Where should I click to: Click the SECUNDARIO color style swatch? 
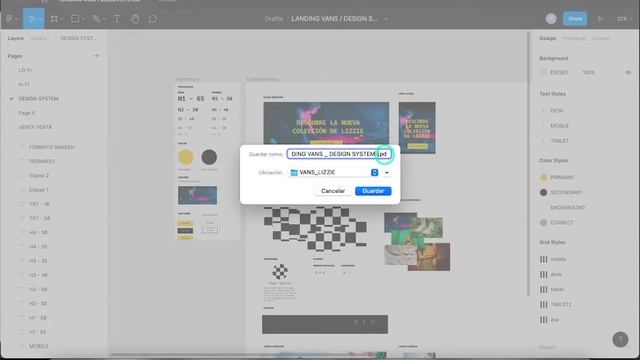click(543, 192)
